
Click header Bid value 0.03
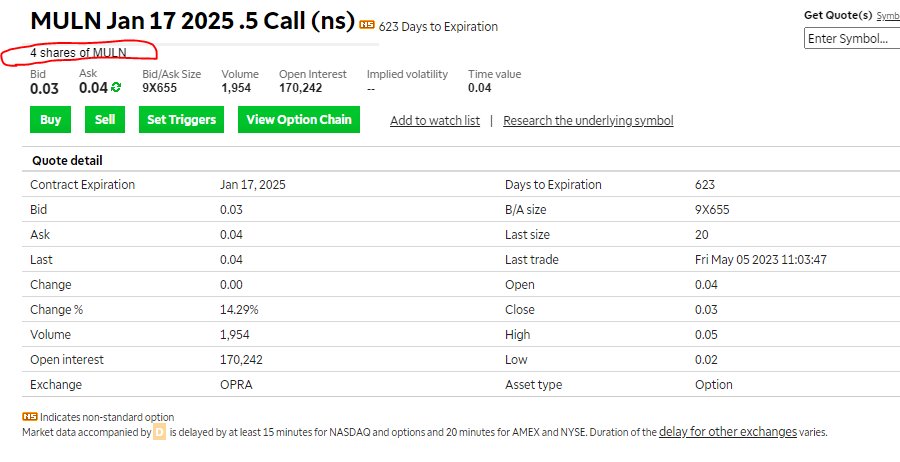point(44,88)
